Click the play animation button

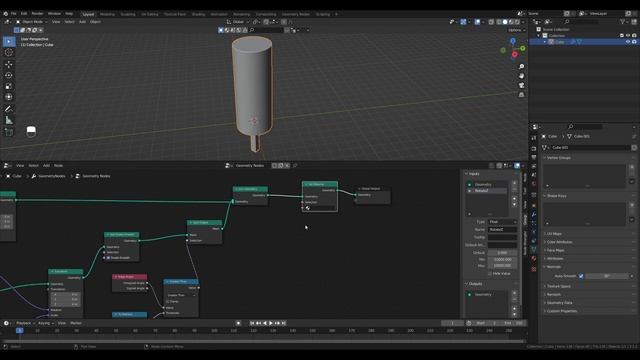tap(271, 323)
